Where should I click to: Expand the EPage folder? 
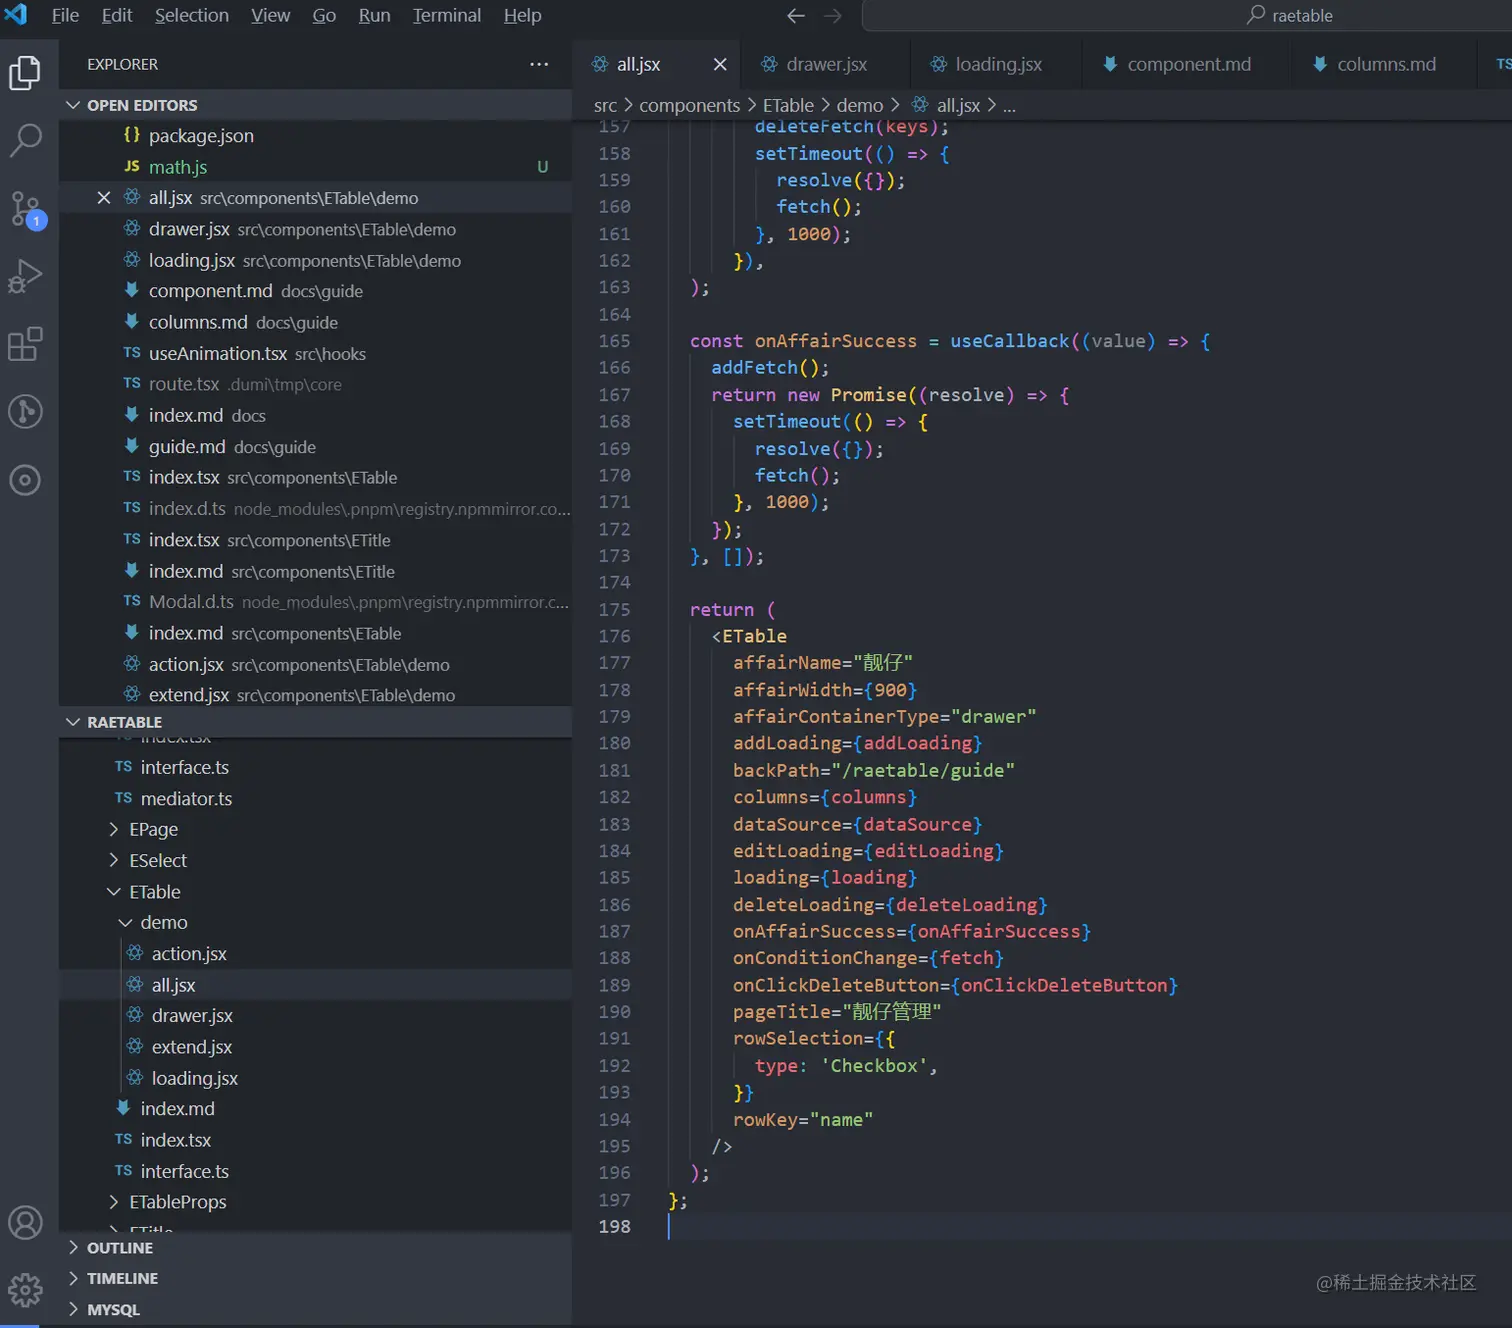click(x=153, y=829)
